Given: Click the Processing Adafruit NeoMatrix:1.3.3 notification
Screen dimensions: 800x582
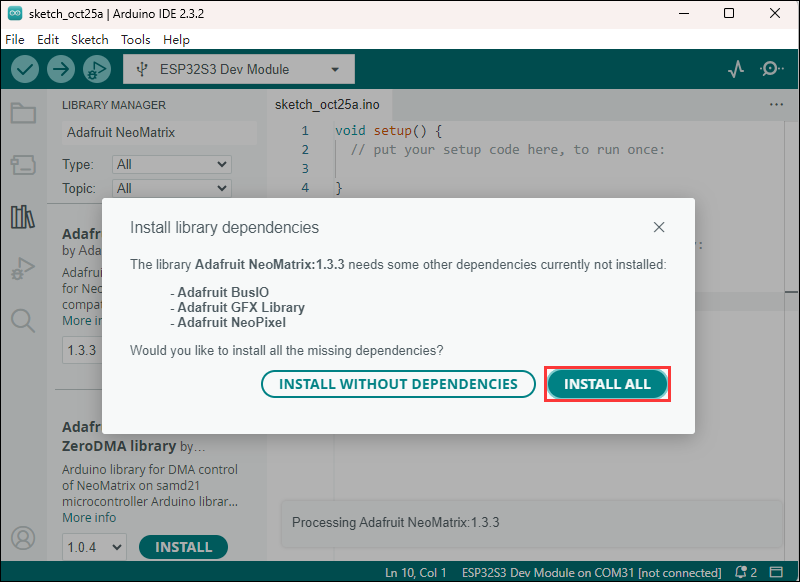Looking at the screenshot, I should 532,523.
